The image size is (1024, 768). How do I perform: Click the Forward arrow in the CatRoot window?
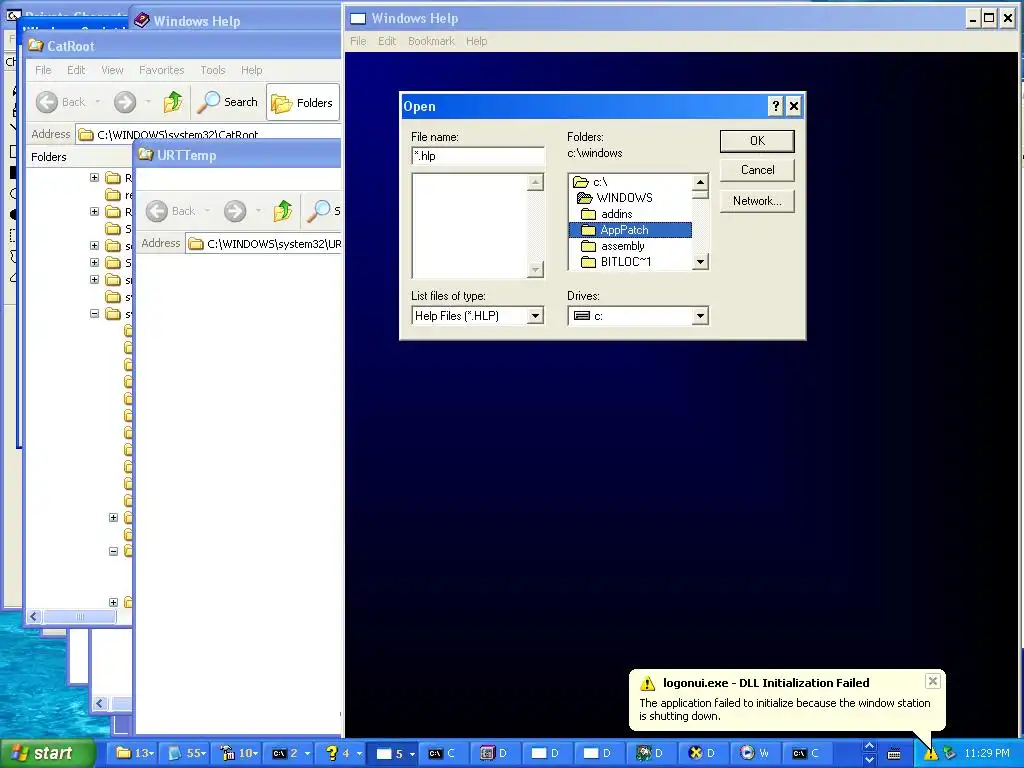pyautogui.click(x=125, y=102)
